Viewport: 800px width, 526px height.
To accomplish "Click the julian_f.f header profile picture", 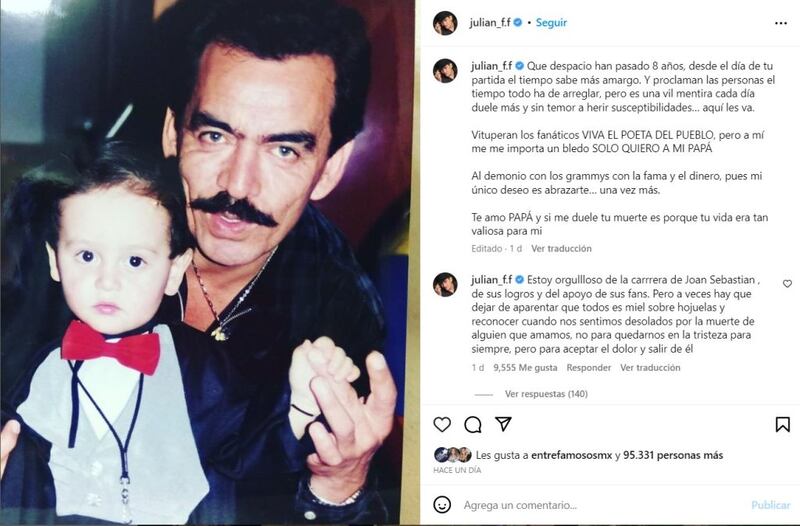I will pos(445,22).
